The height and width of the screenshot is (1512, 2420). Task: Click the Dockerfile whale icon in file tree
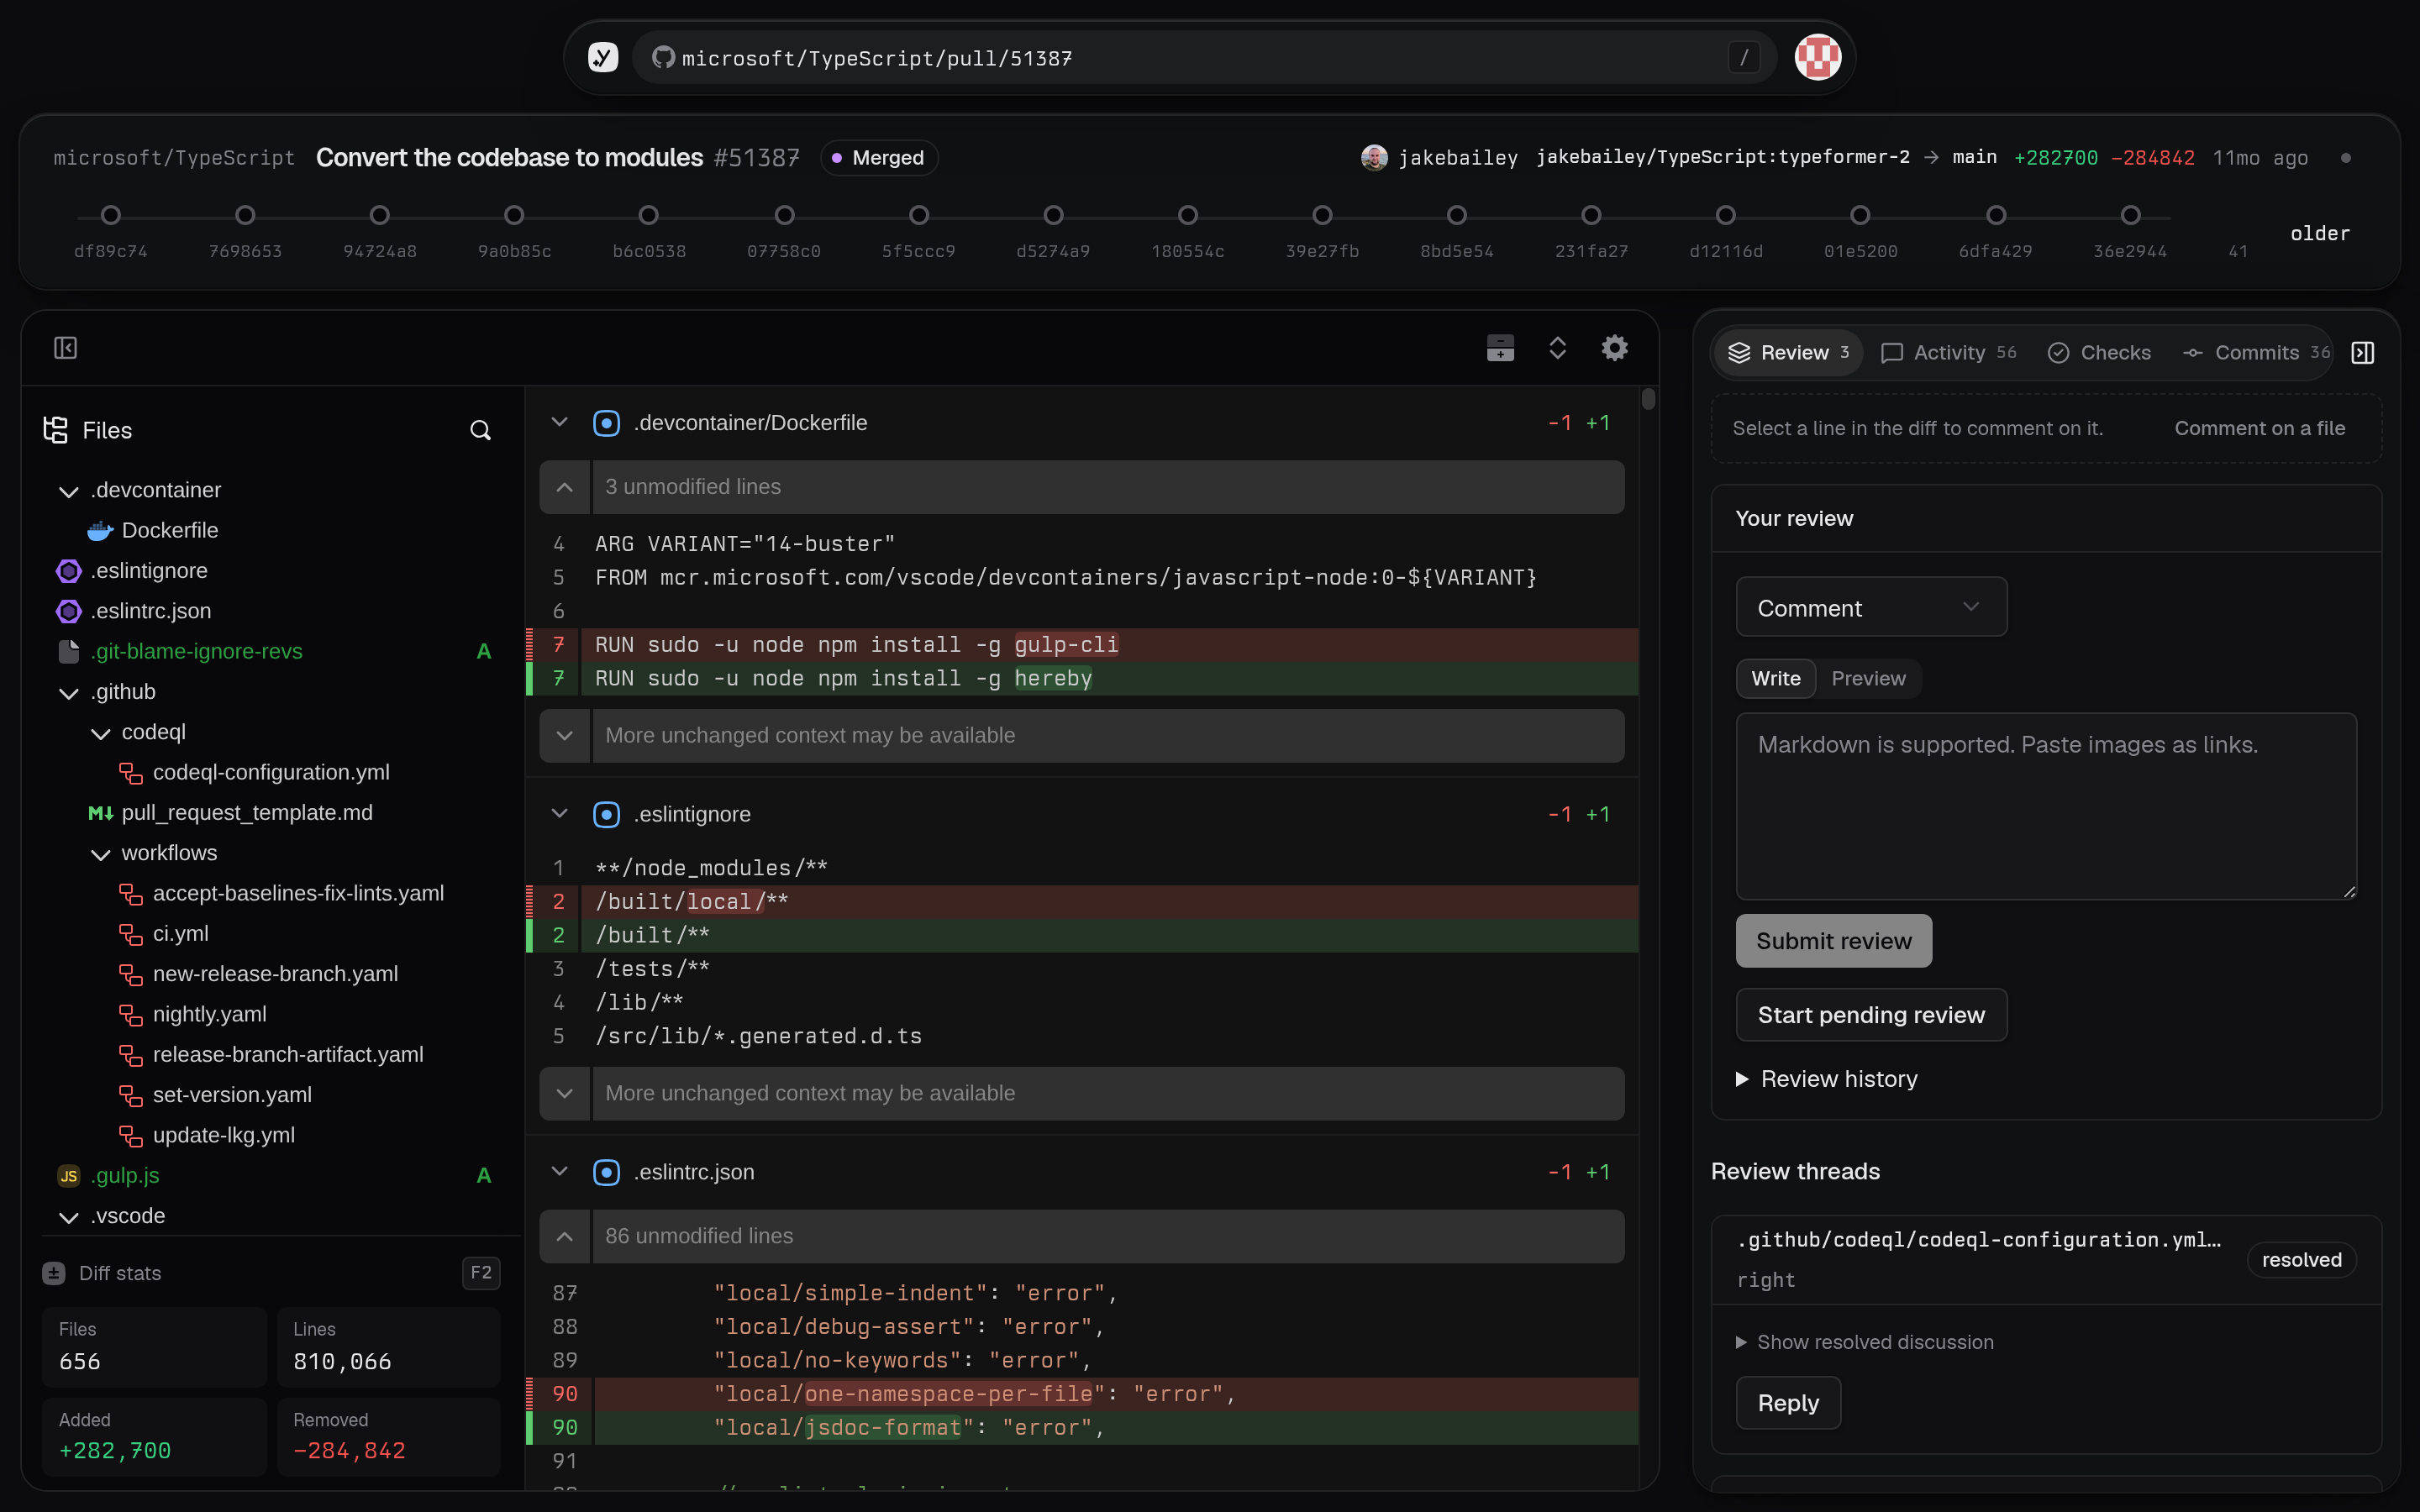tap(100, 531)
